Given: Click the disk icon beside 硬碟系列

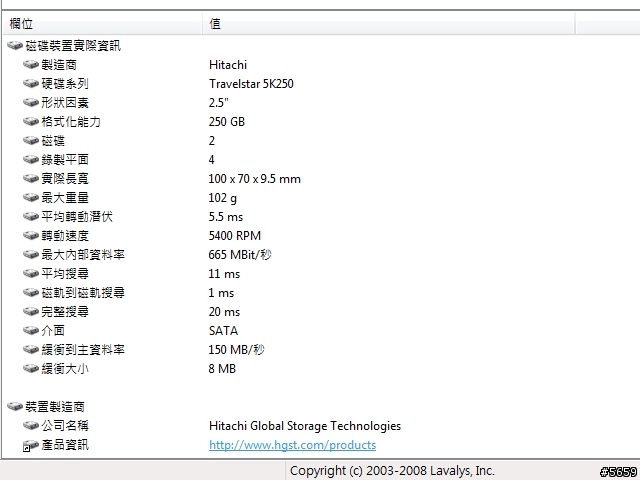Looking at the screenshot, I should (x=31, y=83).
